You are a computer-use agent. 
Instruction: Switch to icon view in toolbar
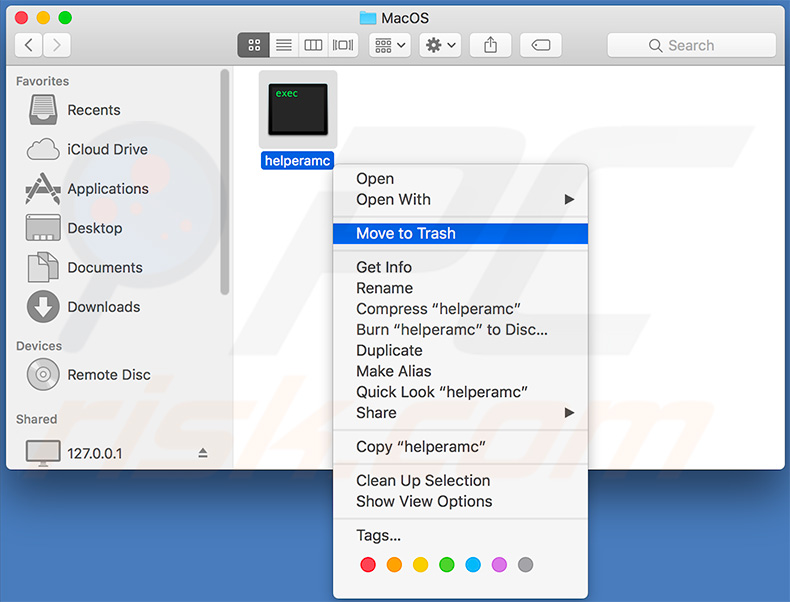coord(254,45)
